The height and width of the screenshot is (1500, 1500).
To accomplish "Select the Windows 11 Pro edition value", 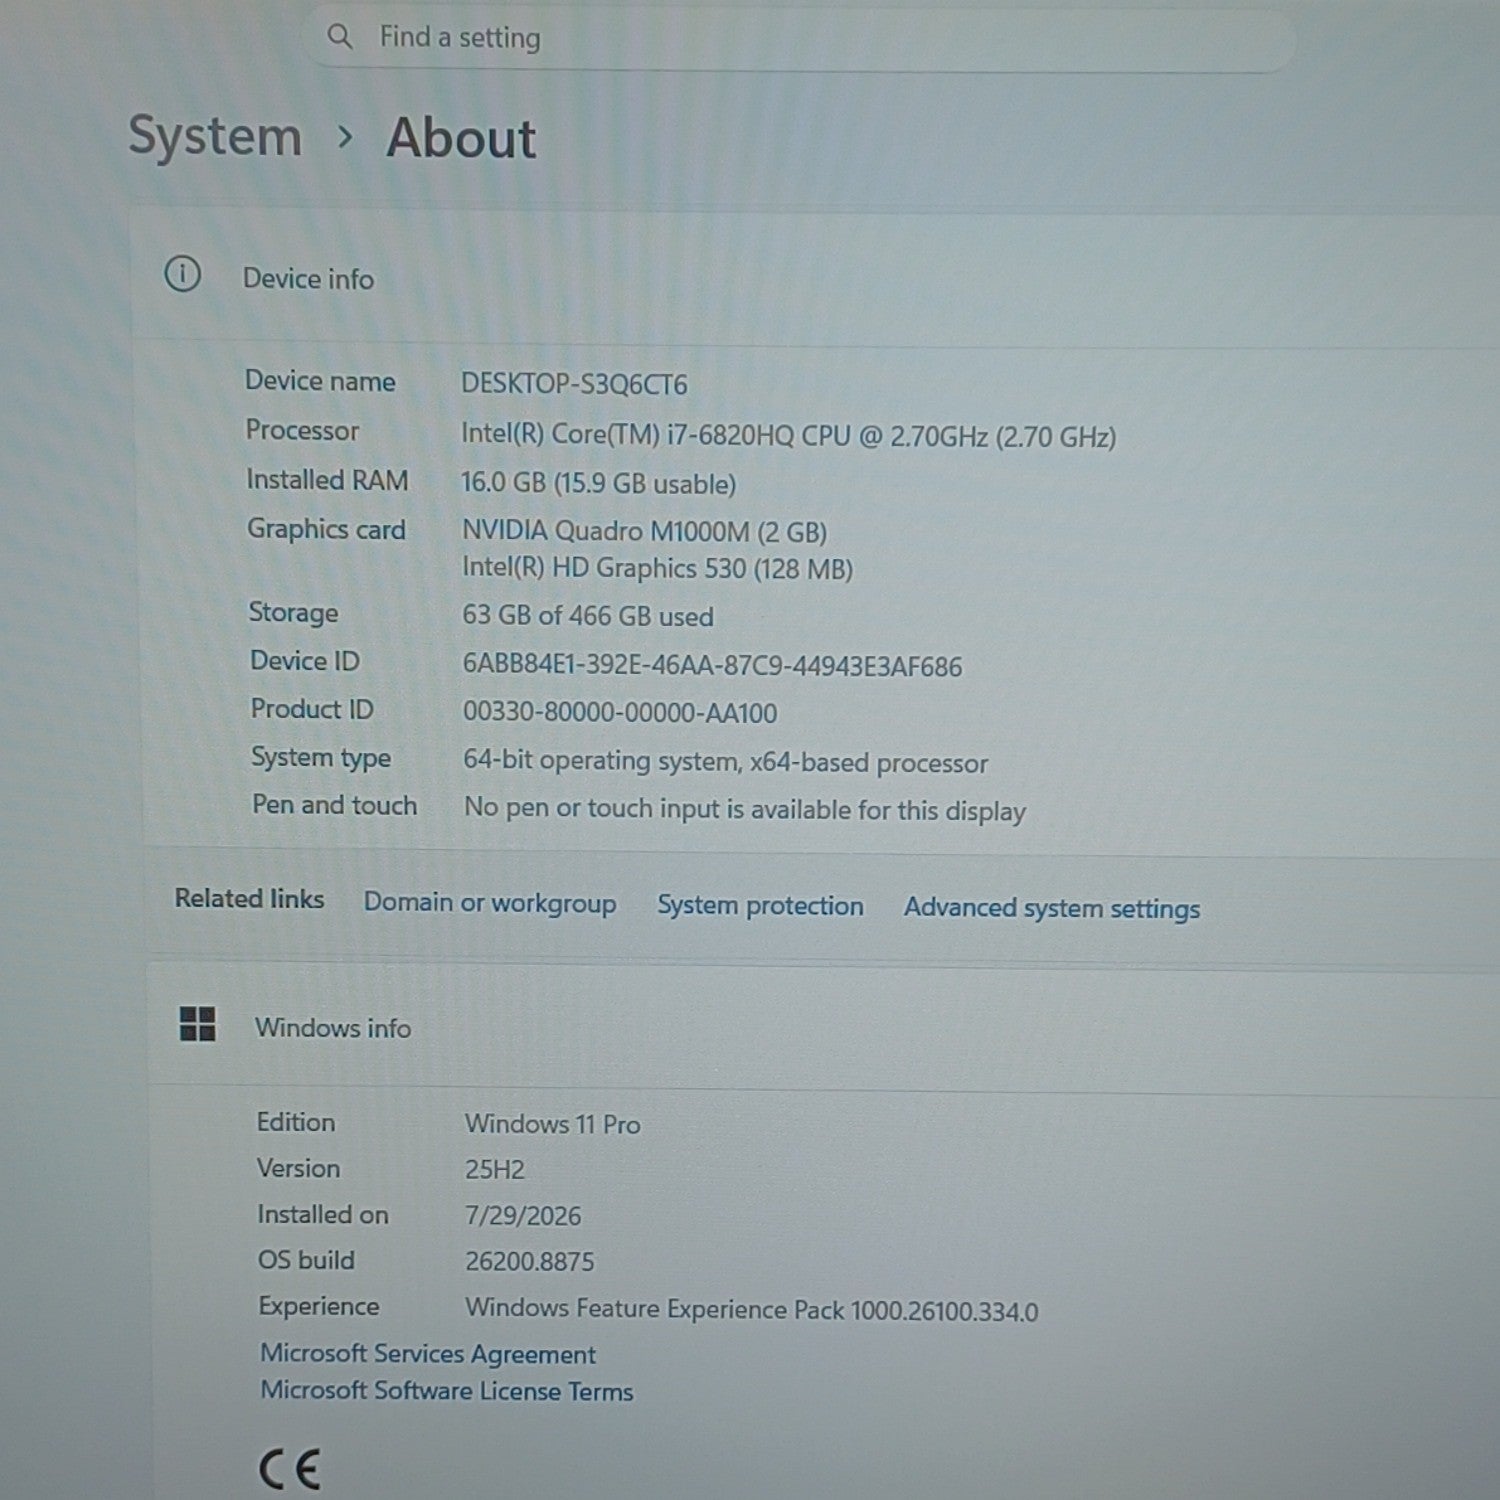I will pyautogui.click(x=553, y=1124).
